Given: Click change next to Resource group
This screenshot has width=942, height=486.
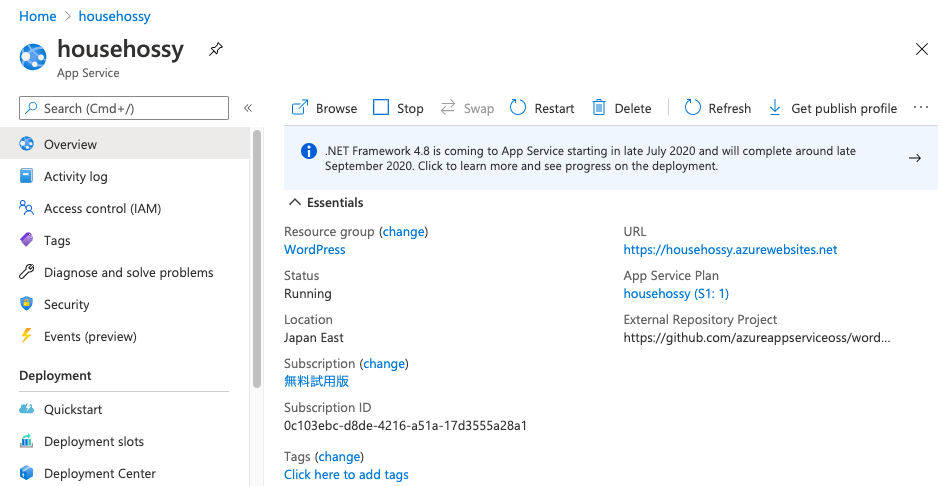Looking at the screenshot, I should (x=404, y=231).
